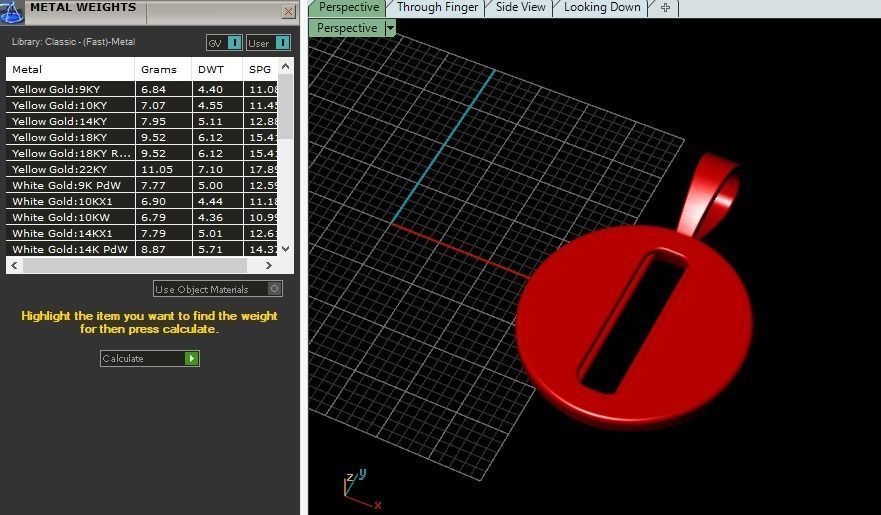Sort by the Grams column header

(x=163, y=69)
